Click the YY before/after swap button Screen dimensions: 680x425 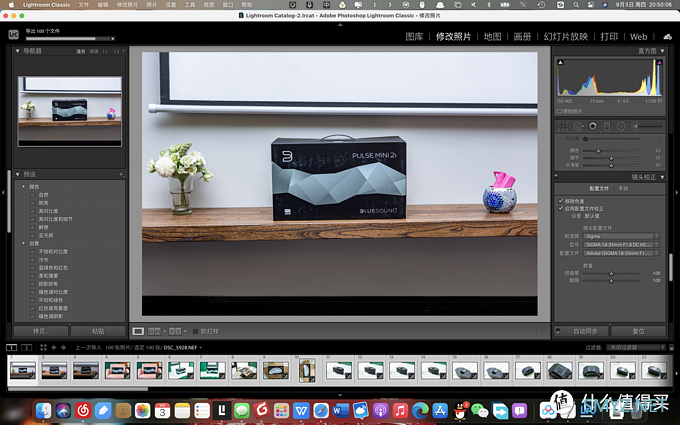pyautogui.click(x=175, y=331)
